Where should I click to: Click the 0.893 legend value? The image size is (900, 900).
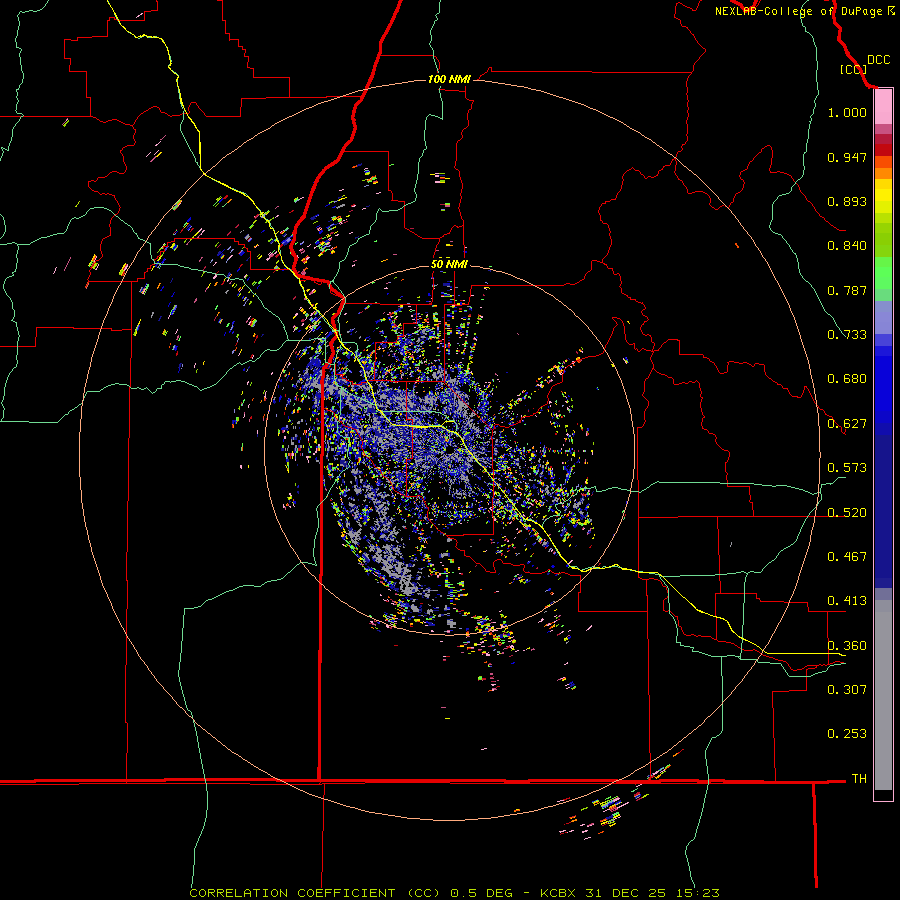(847, 201)
